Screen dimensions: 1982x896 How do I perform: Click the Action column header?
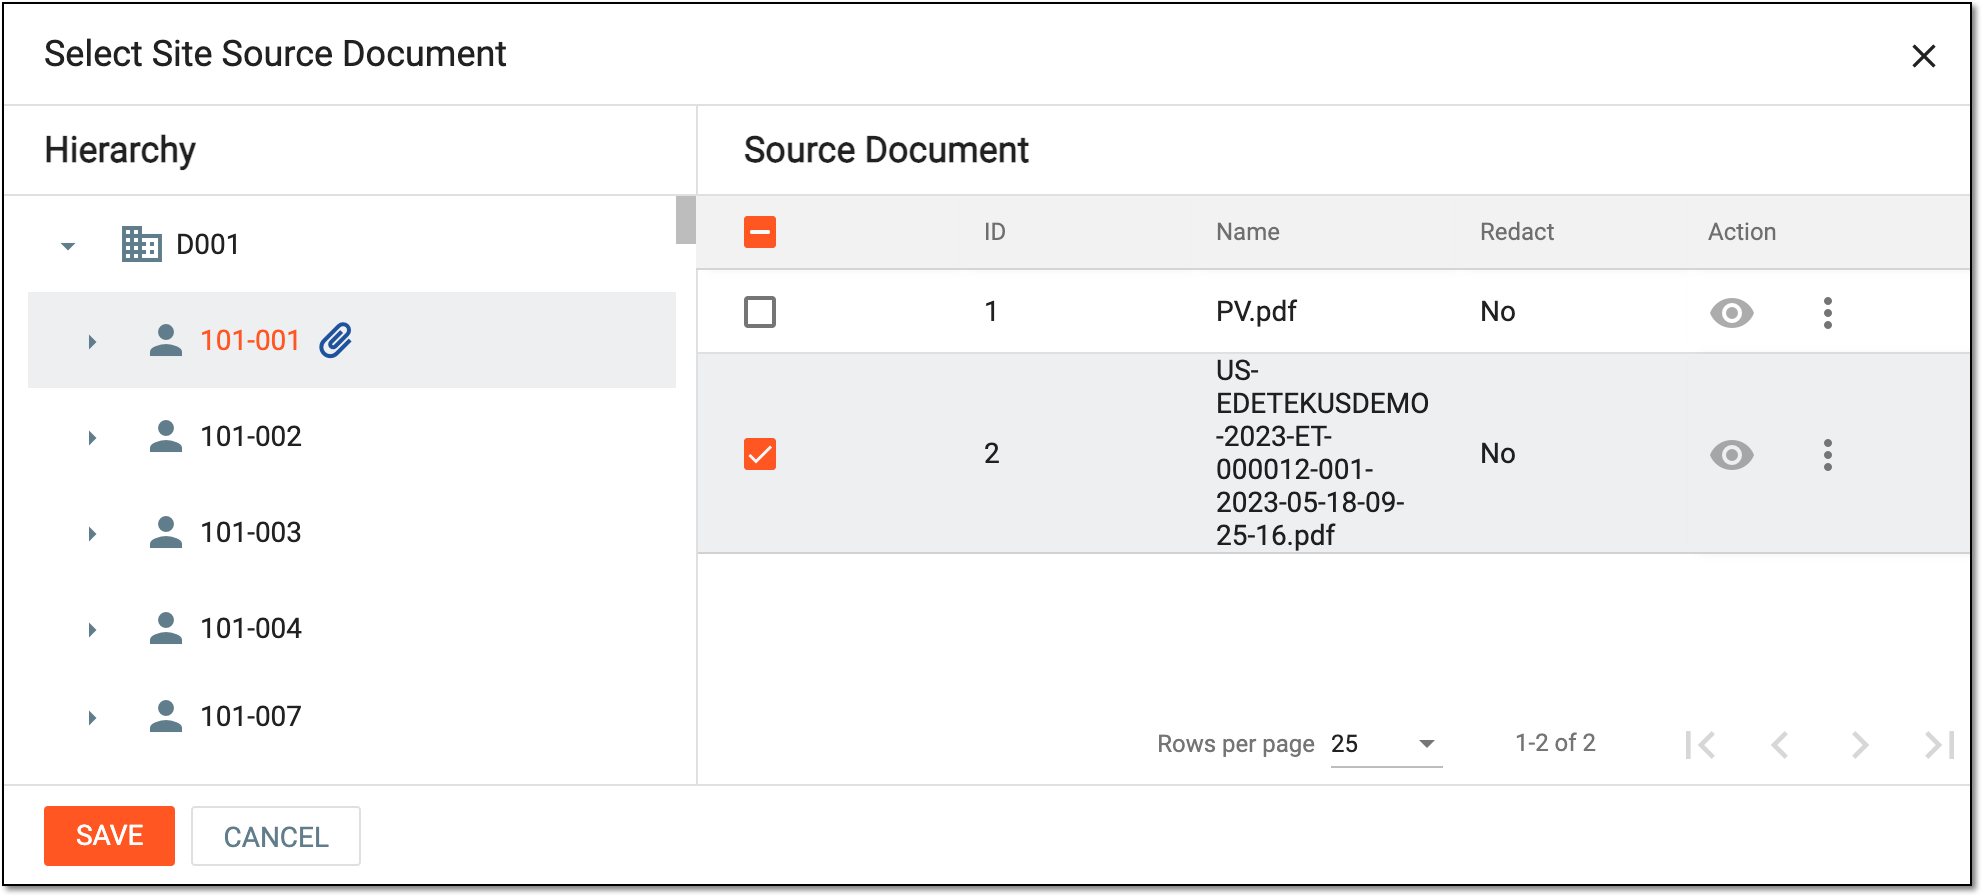[1741, 232]
